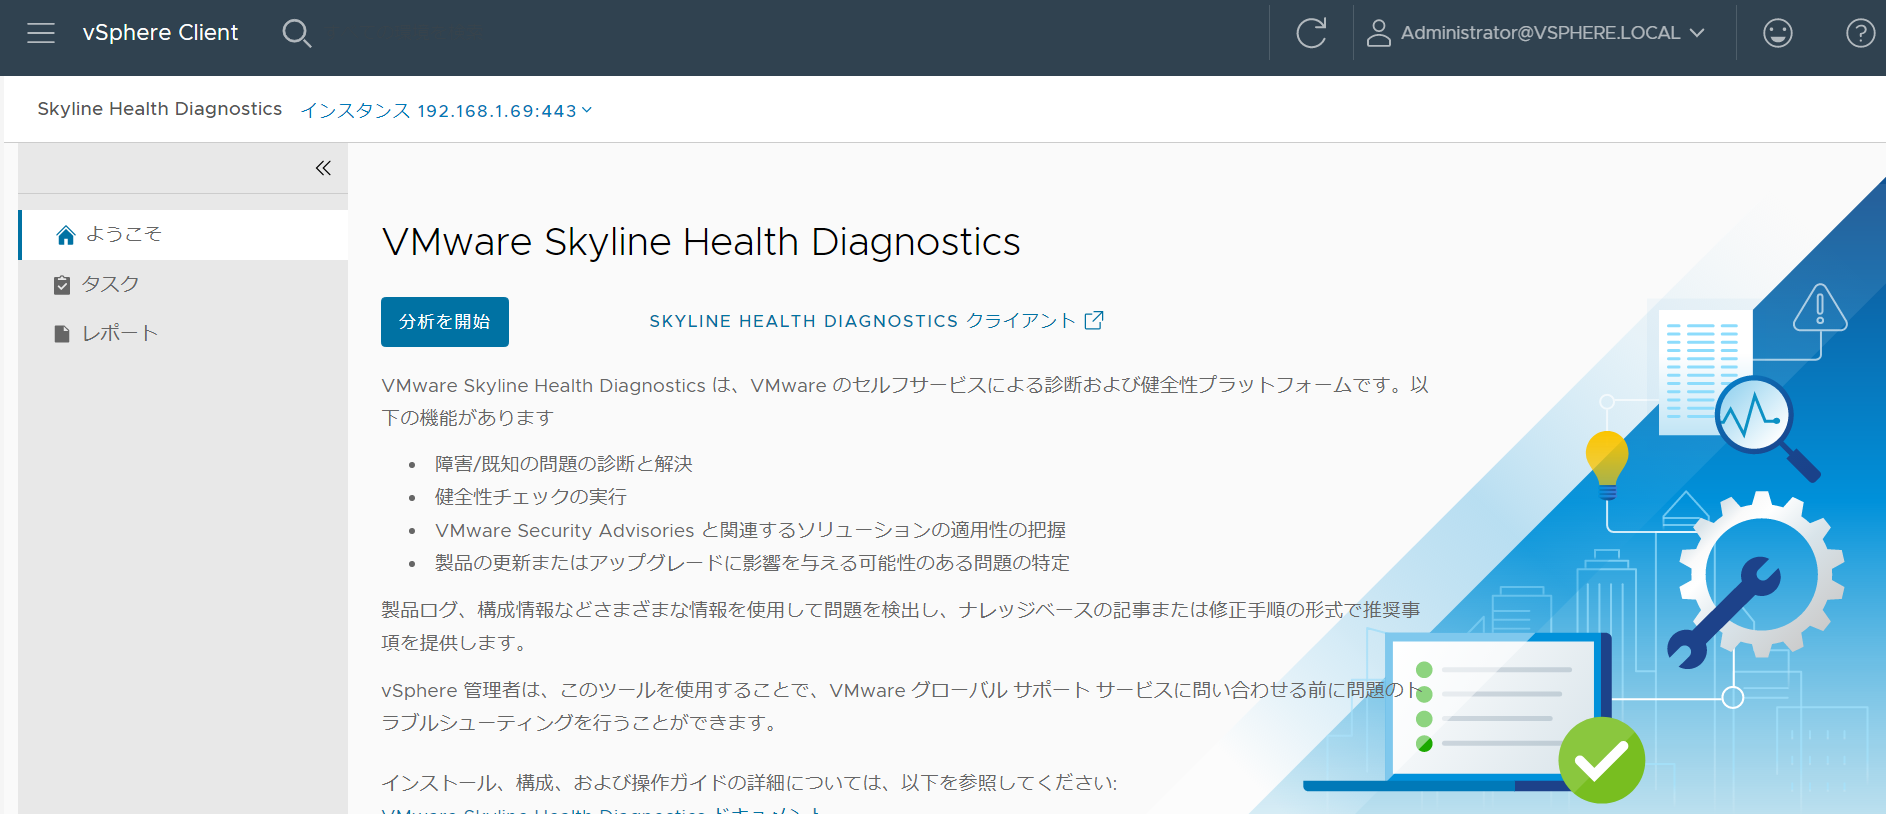This screenshot has width=1886, height=814.
Task: Click the VMware Security Advisories bullet text
Action: [x=751, y=530]
